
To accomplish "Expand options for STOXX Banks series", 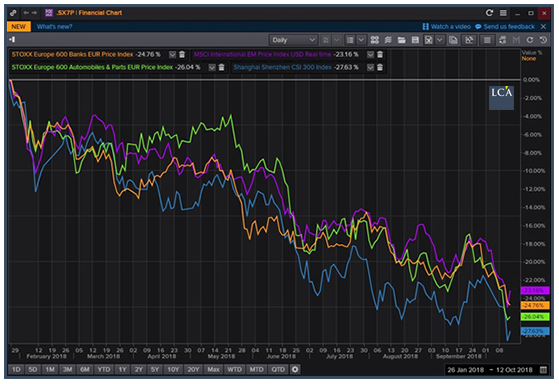I will pos(173,55).
